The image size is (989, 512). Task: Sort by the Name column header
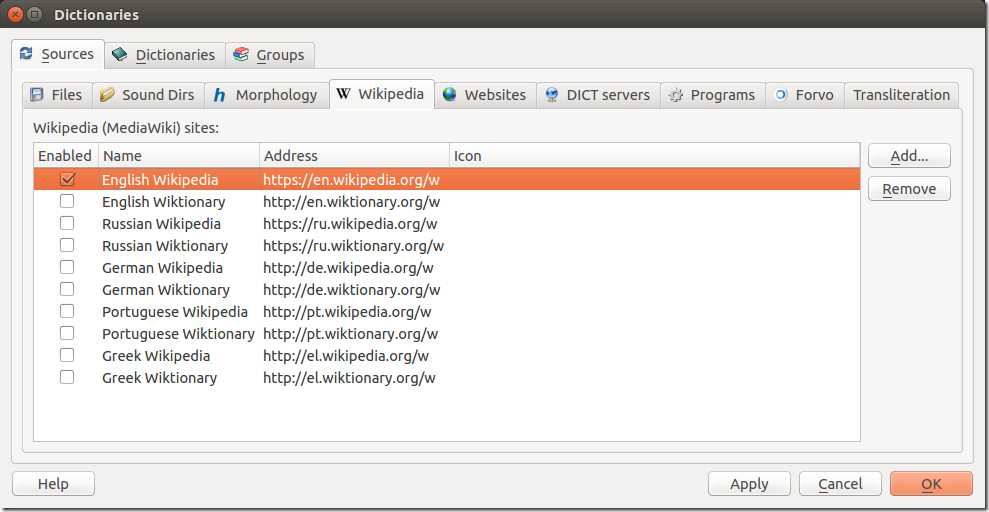pyautogui.click(x=178, y=155)
